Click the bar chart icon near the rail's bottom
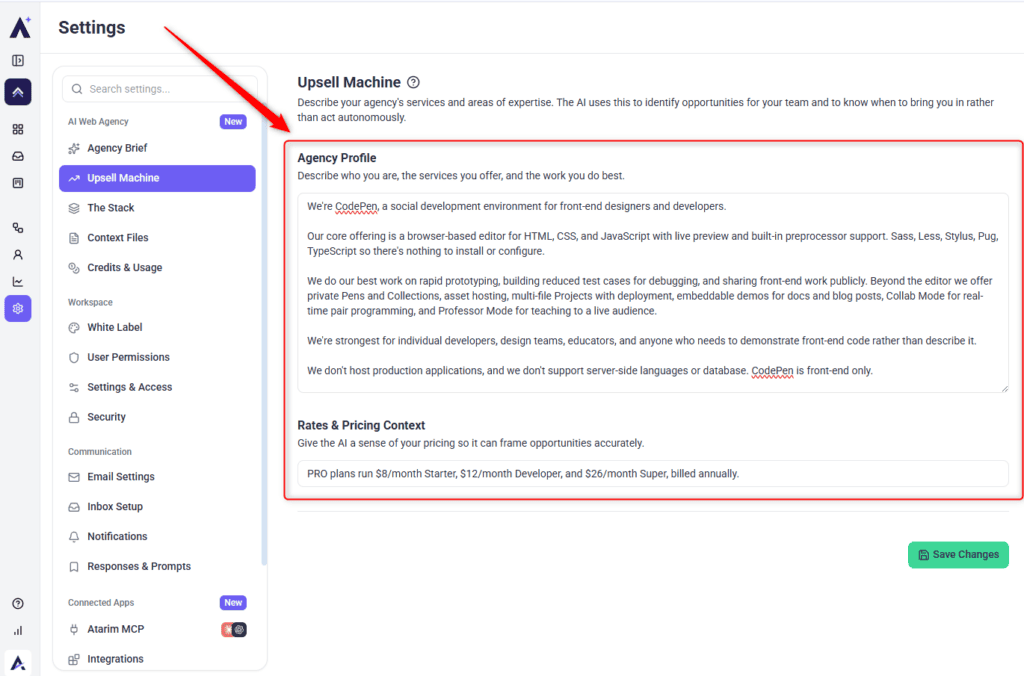 tap(18, 630)
